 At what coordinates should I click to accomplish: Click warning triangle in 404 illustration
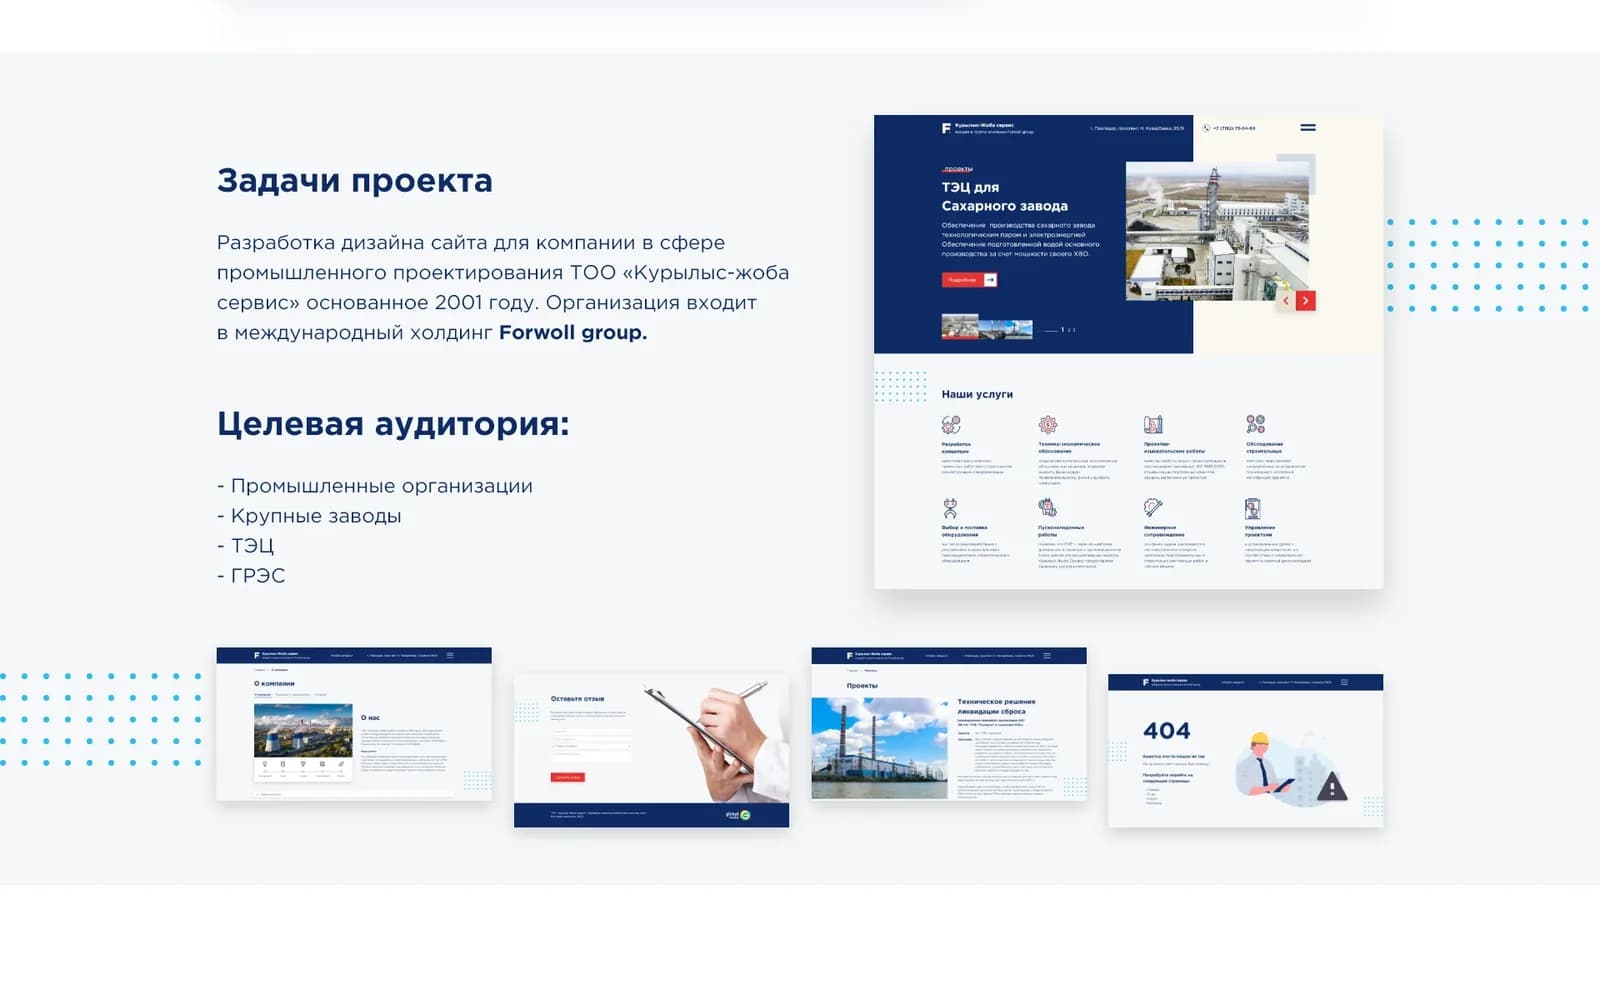tap(1332, 788)
